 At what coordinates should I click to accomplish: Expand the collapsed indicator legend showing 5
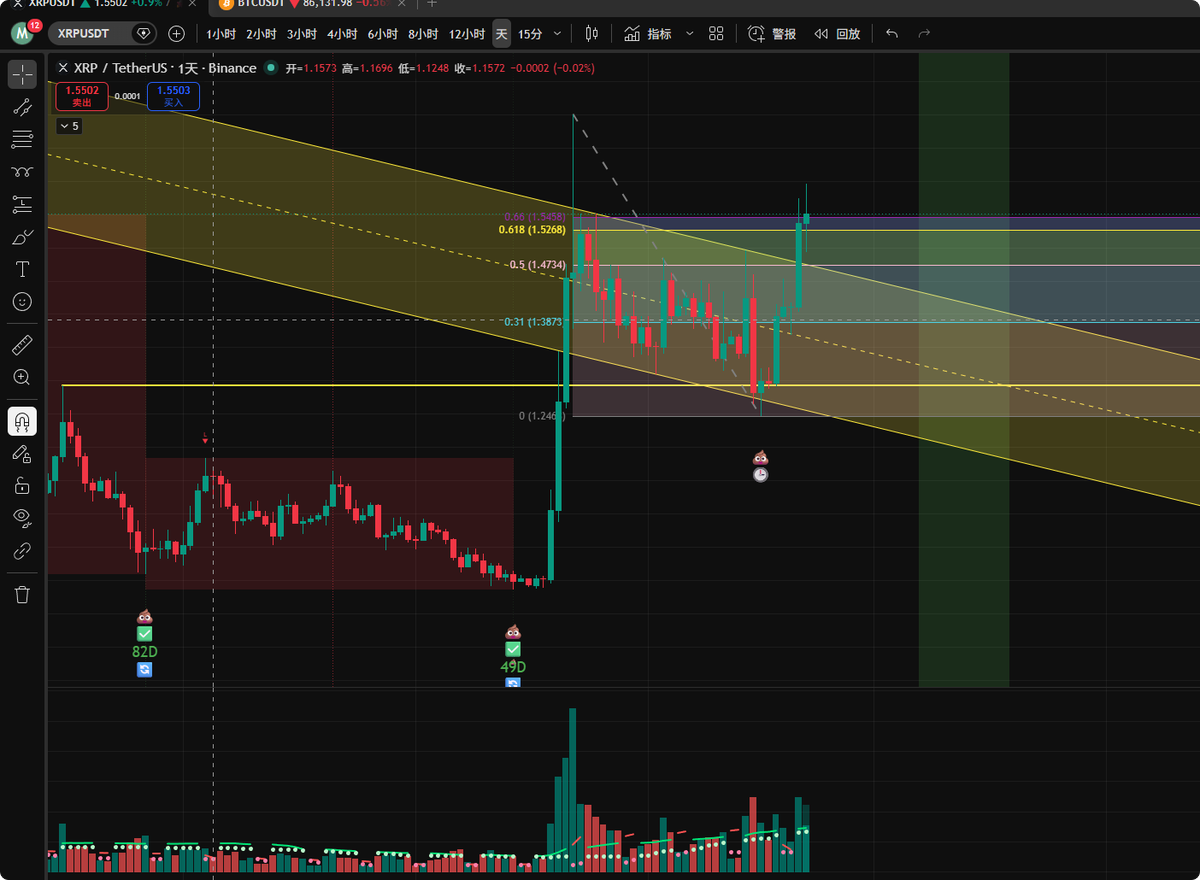click(x=68, y=126)
